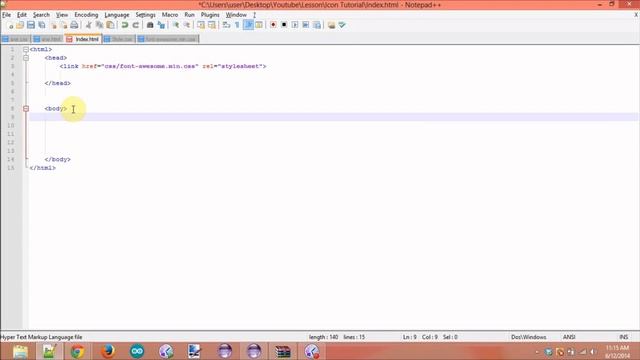The image size is (640, 360).
Task: Click 'Hyper Text Markup Language file' status text
Action: (x=41, y=337)
